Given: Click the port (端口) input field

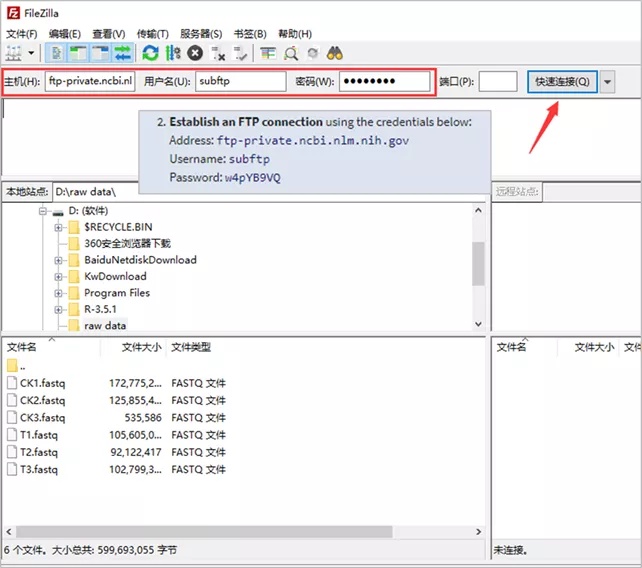Looking at the screenshot, I should coord(498,81).
